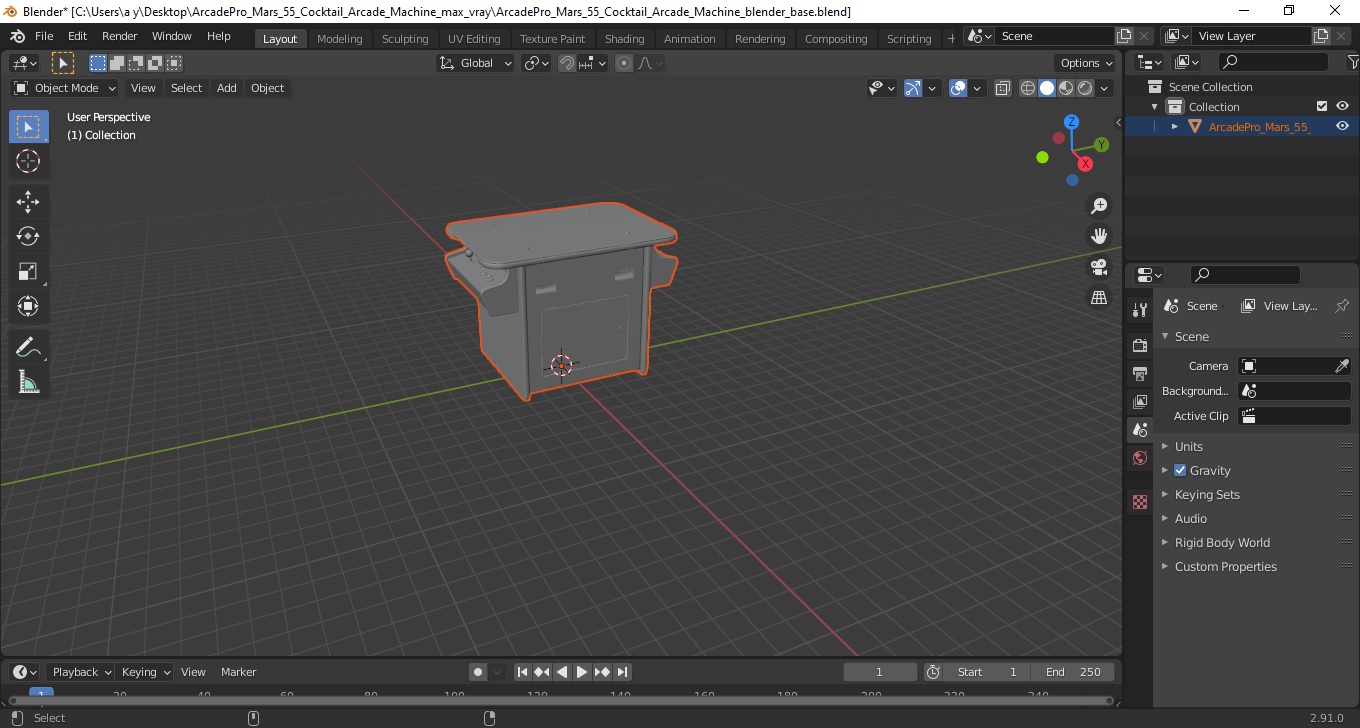Click the 3D Cursor tool
1360x728 pixels.
point(28,161)
